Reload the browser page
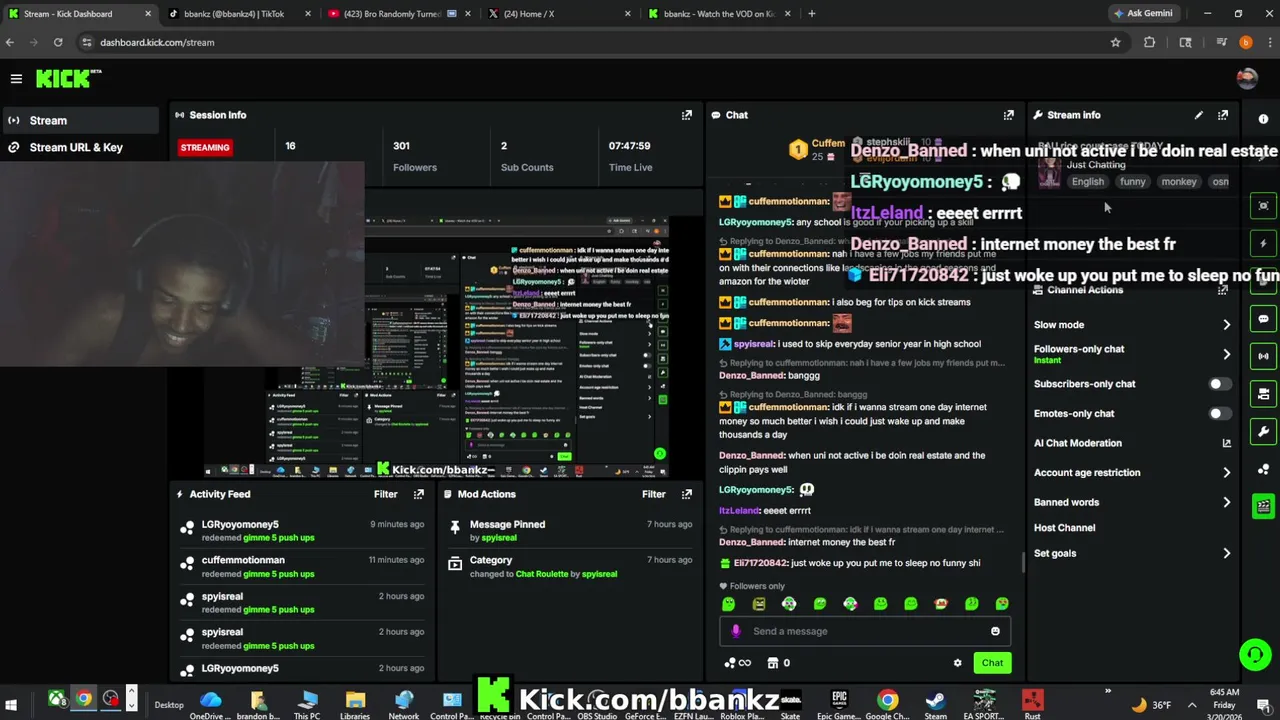The height and width of the screenshot is (720, 1280). point(58,42)
